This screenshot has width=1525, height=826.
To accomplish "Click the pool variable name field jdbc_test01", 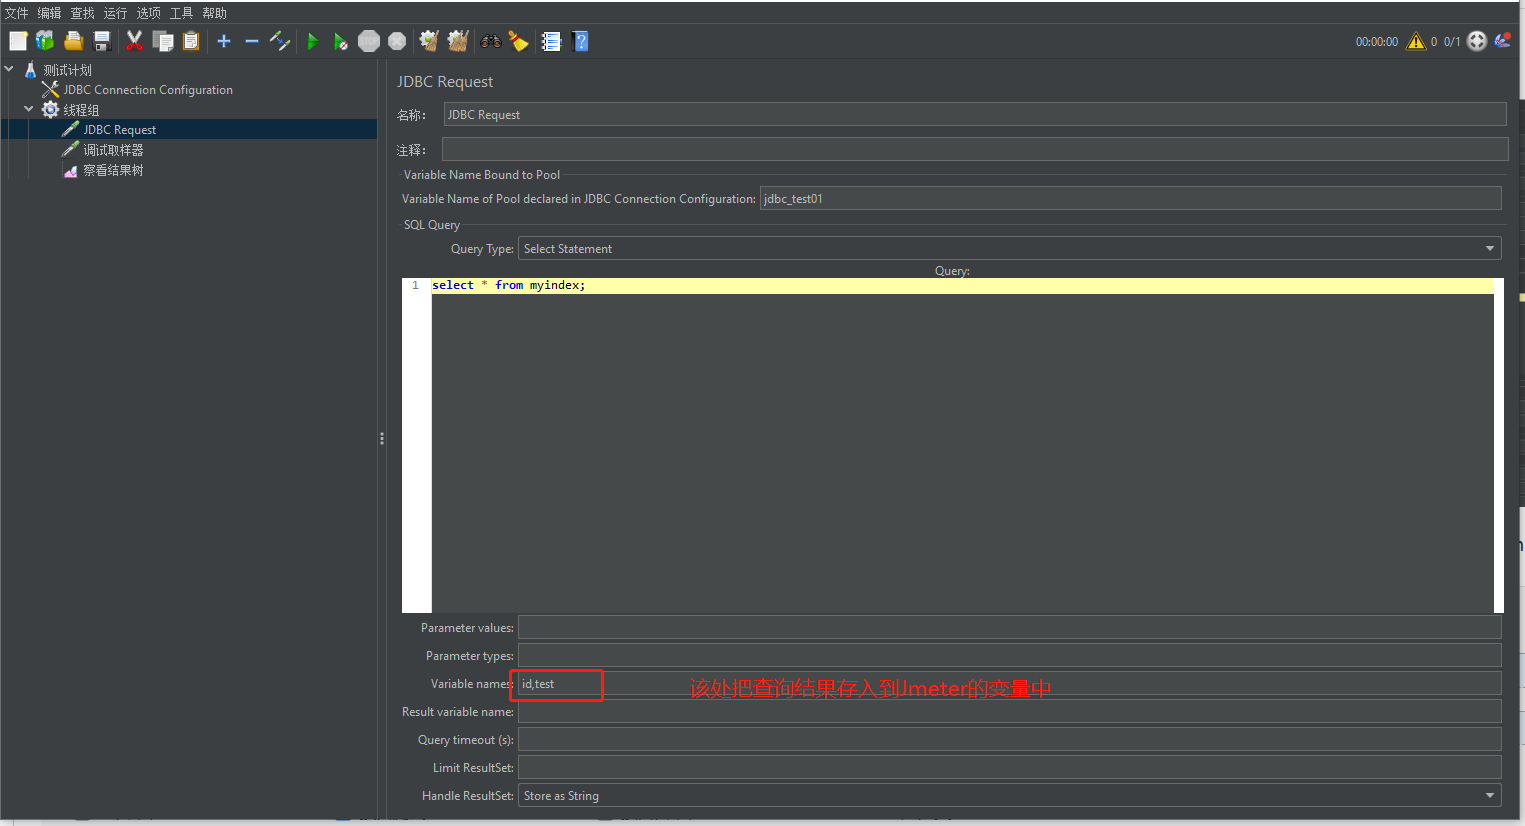I will pos(1131,199).
